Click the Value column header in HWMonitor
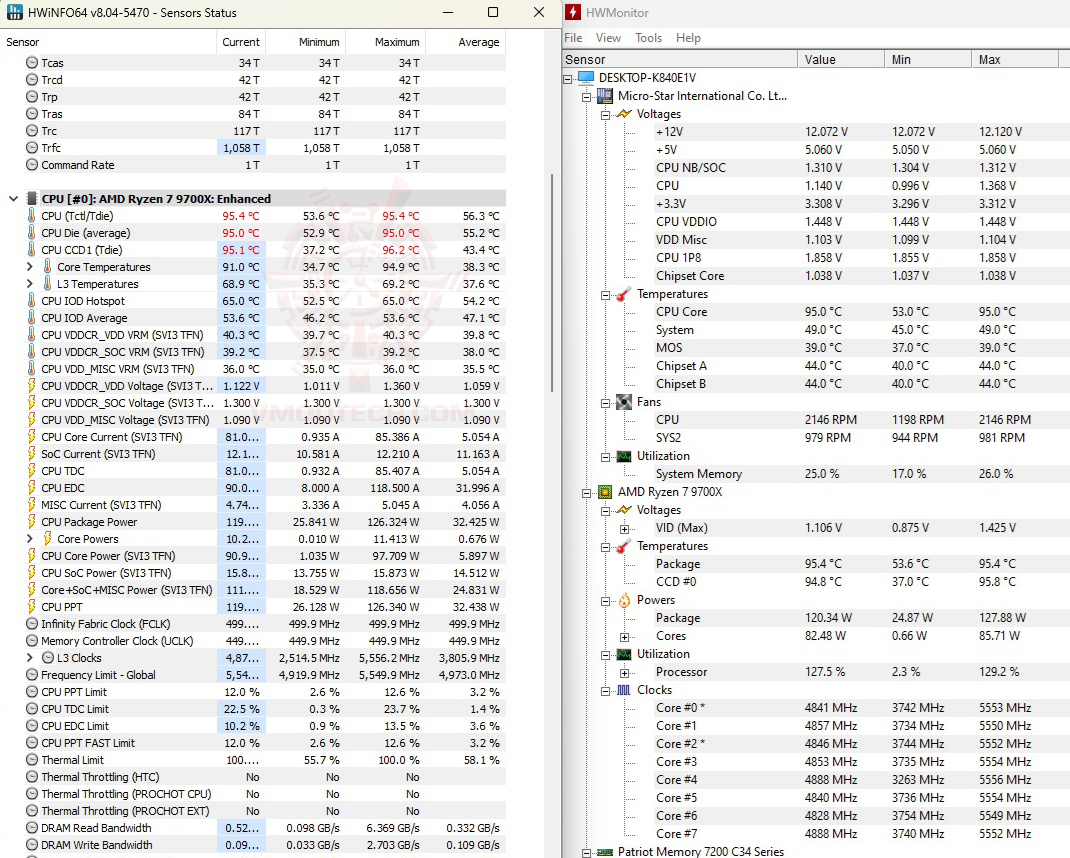1070x858 pixels. pos(841,59)
